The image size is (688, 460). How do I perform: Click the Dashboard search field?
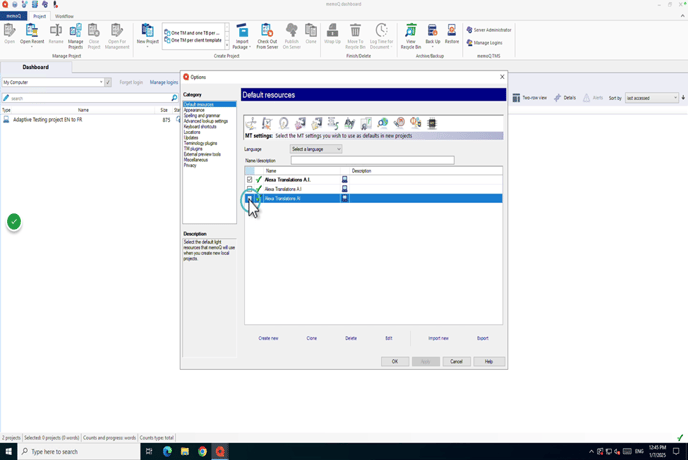coord(90,98)
